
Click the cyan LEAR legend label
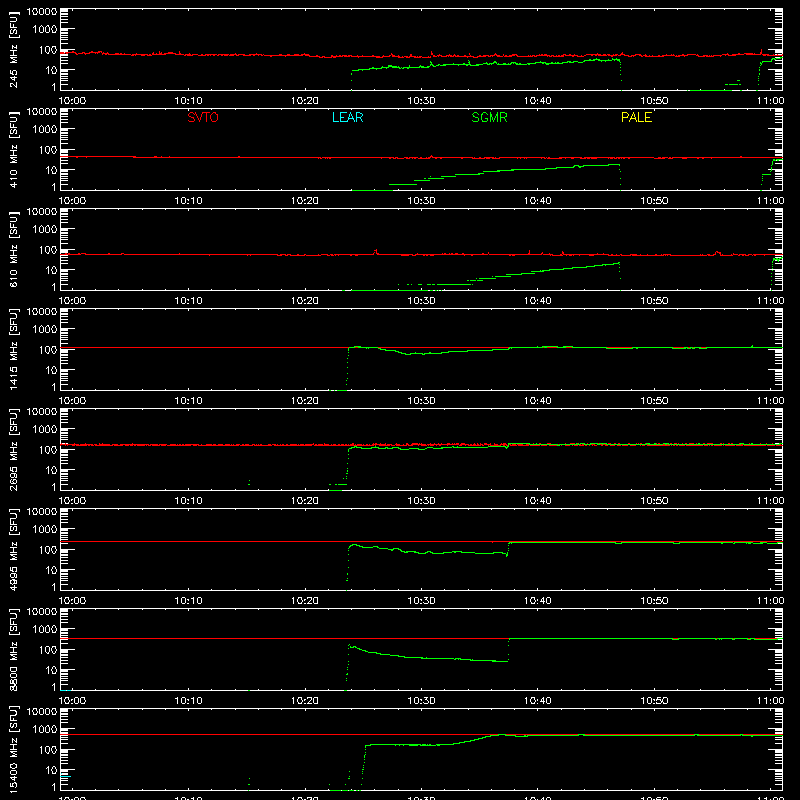click(347, 117)
